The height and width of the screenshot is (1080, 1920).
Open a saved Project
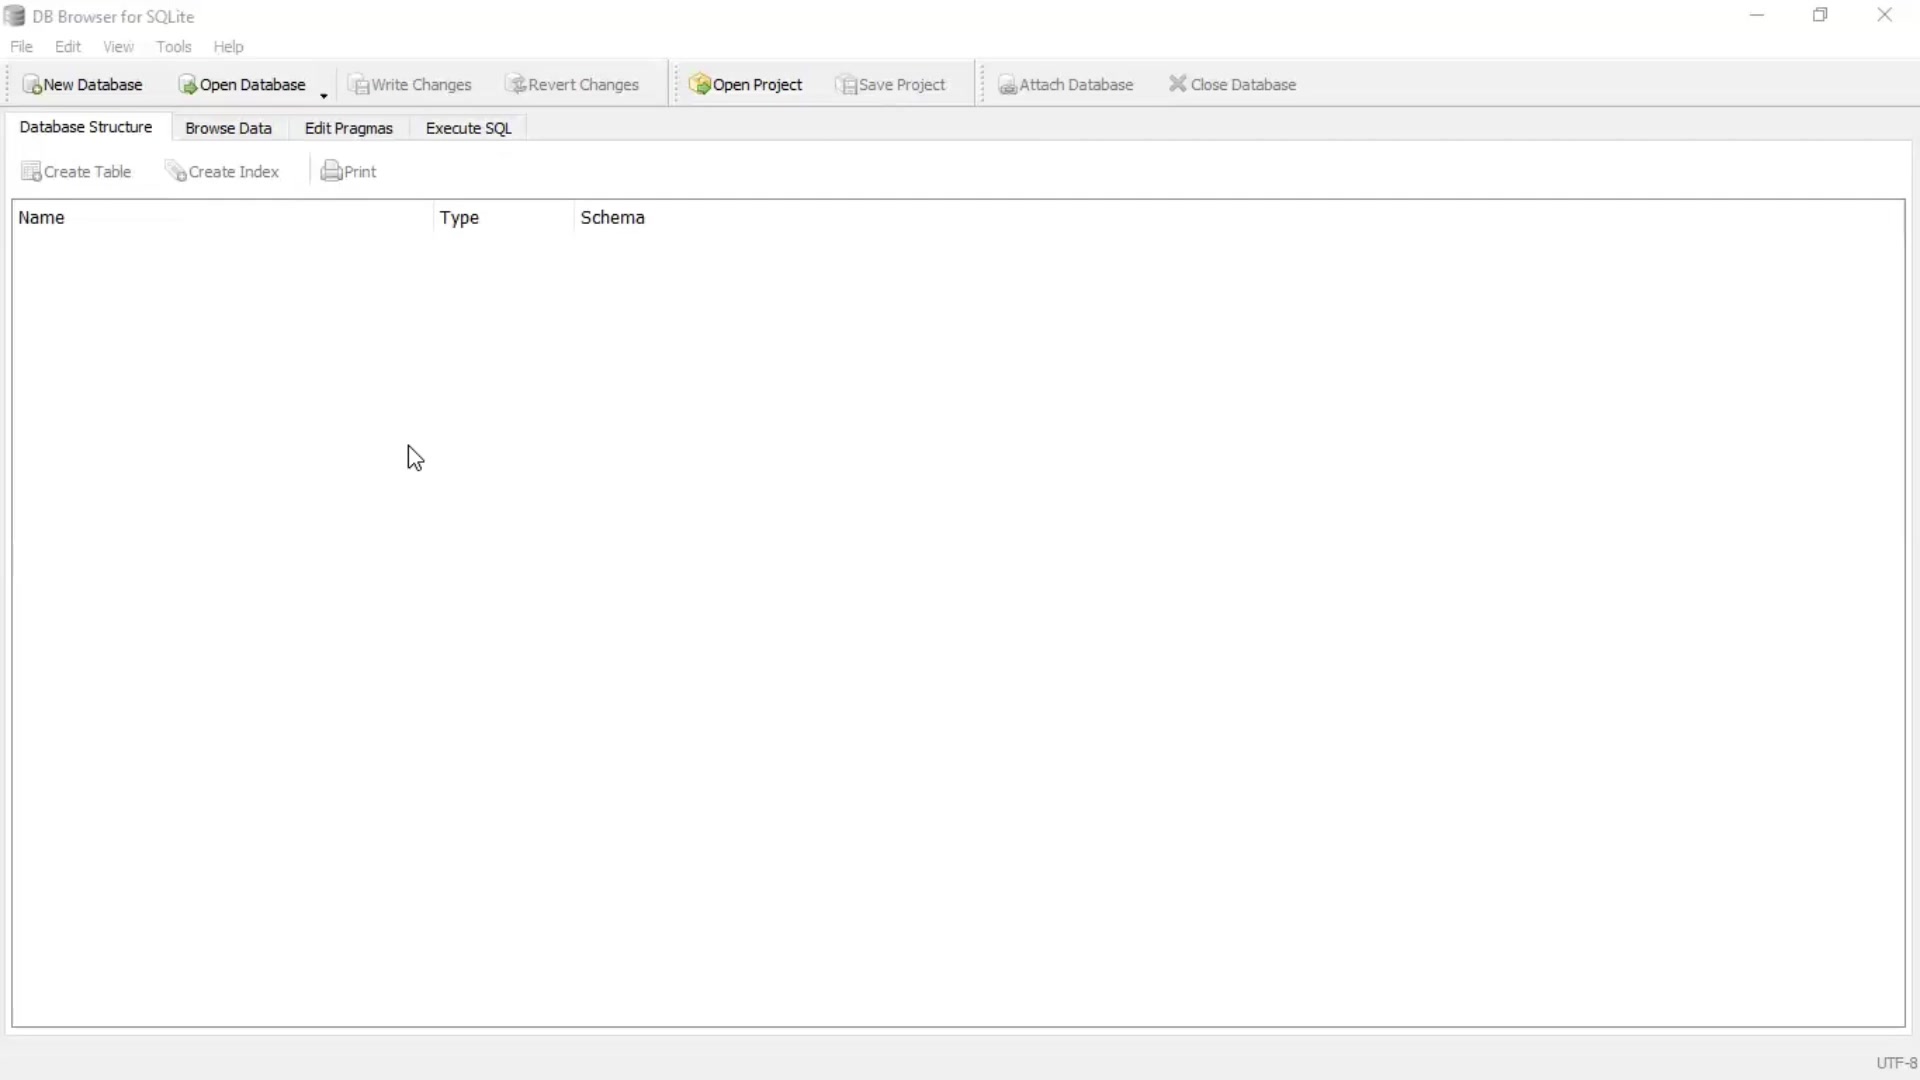(x=747, y=84)
